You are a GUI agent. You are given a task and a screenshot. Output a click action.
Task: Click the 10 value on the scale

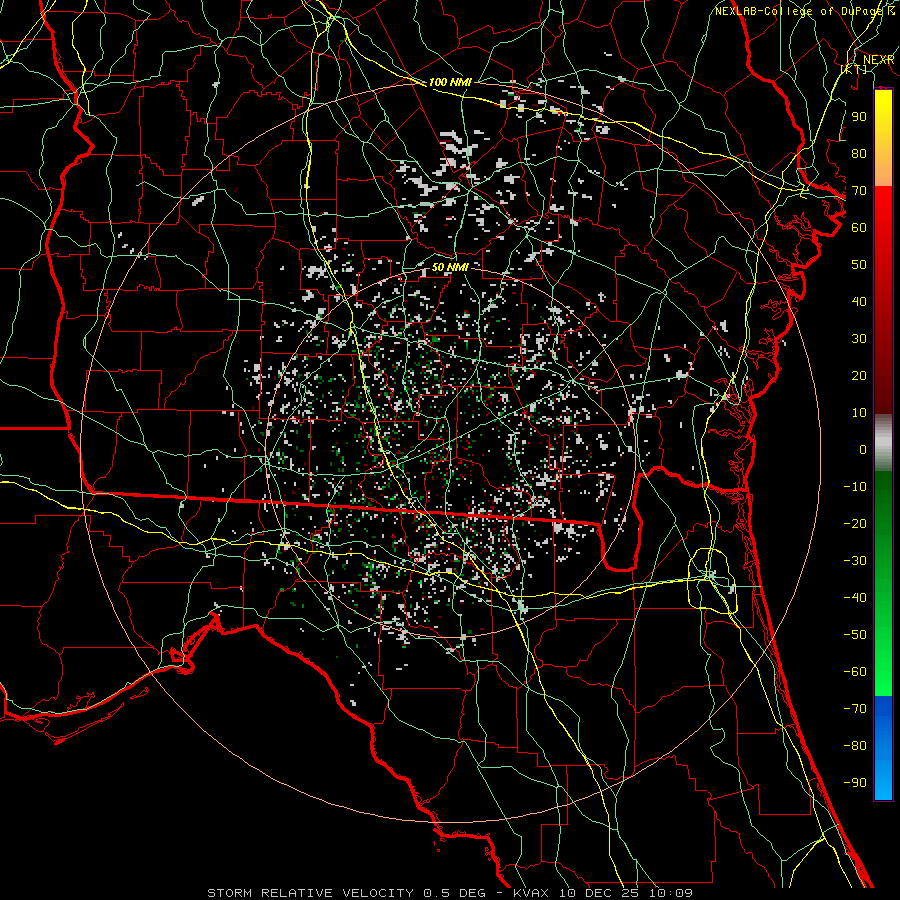[x=859, y=413]
